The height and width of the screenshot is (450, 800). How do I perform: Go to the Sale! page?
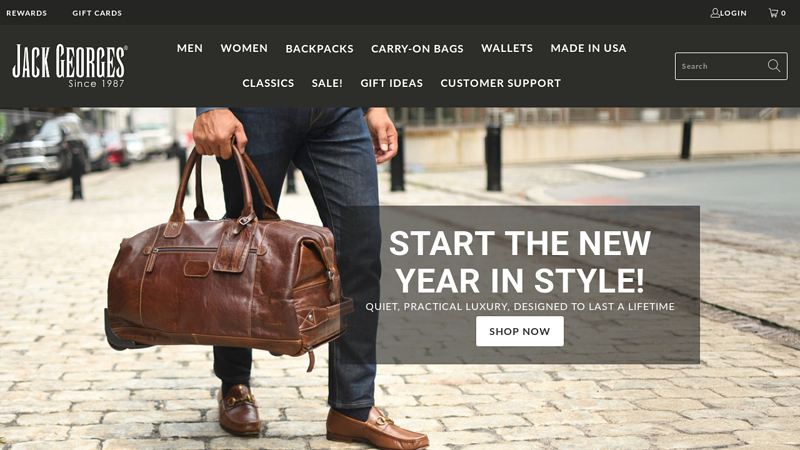point(327,83)
